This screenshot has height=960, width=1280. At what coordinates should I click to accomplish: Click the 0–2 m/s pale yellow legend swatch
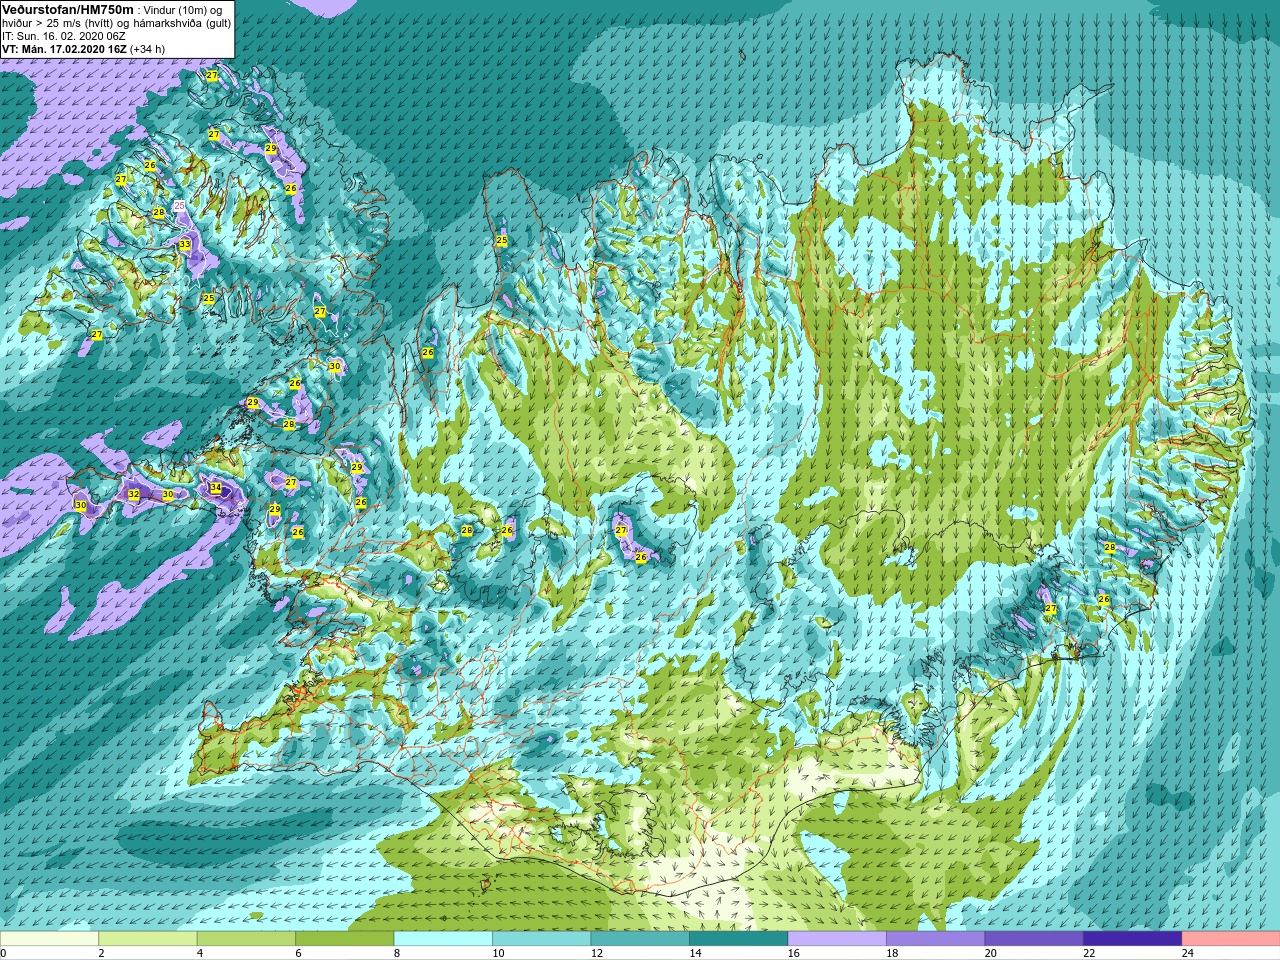point(49,939)
